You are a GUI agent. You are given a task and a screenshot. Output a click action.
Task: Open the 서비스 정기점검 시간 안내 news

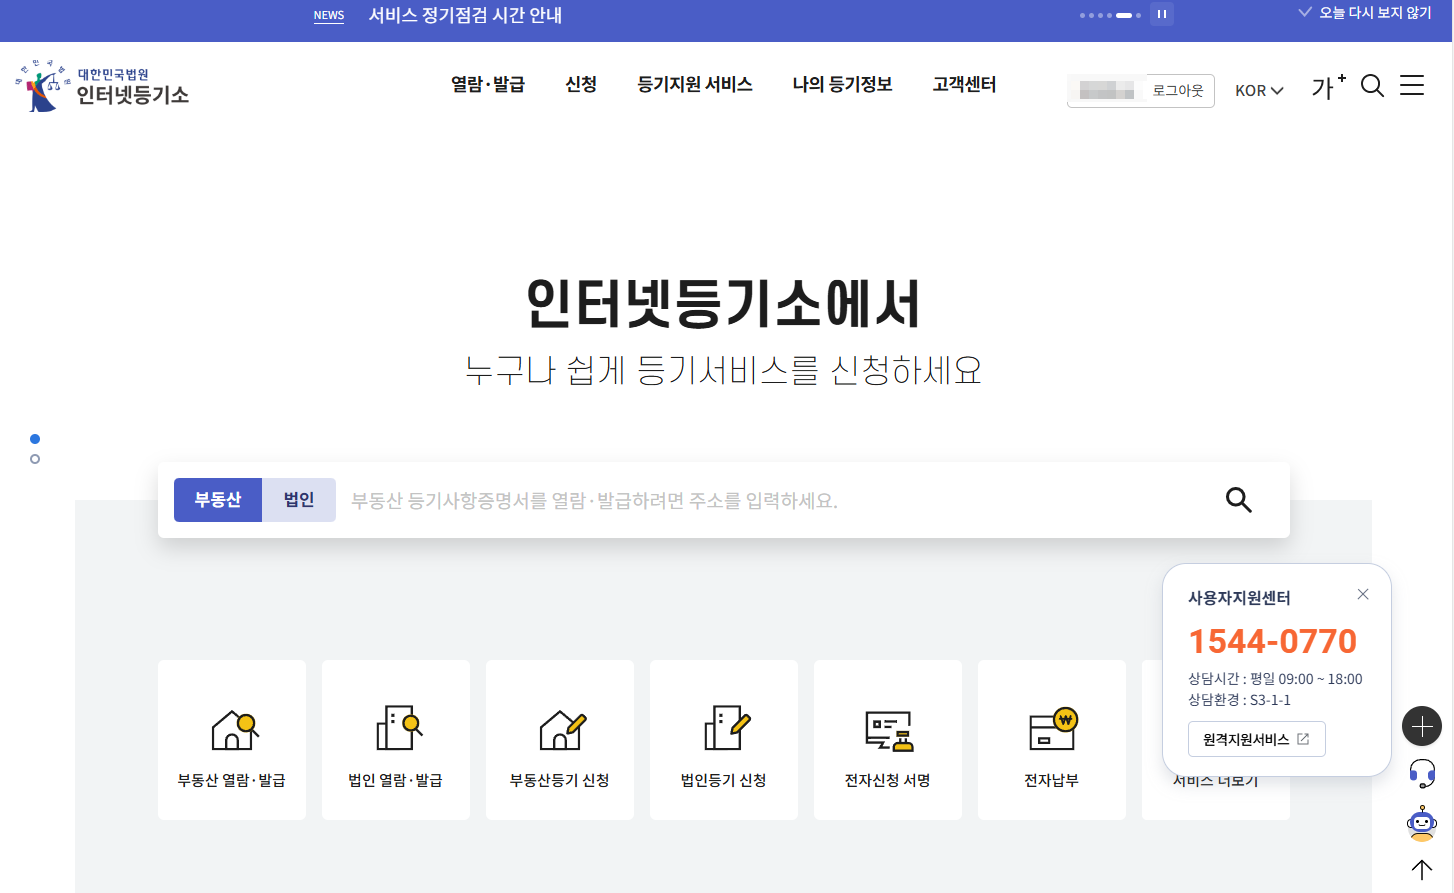pyautogui.click(x=465, y=15)
